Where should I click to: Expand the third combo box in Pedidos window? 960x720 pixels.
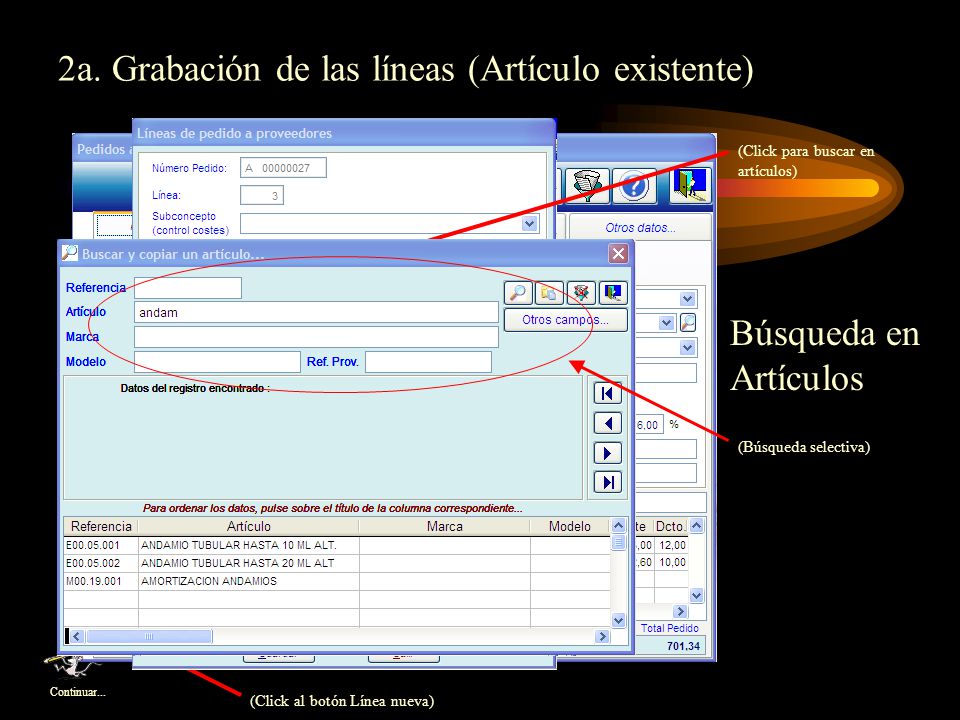[x=688, y=348]
